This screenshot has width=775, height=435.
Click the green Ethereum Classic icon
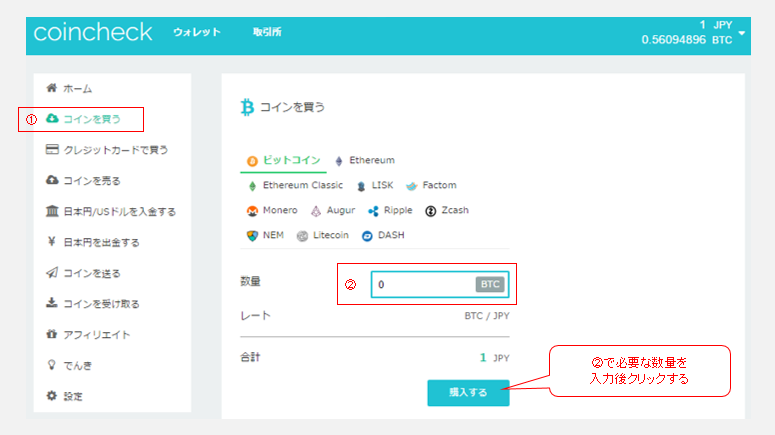tap(252, 186)
